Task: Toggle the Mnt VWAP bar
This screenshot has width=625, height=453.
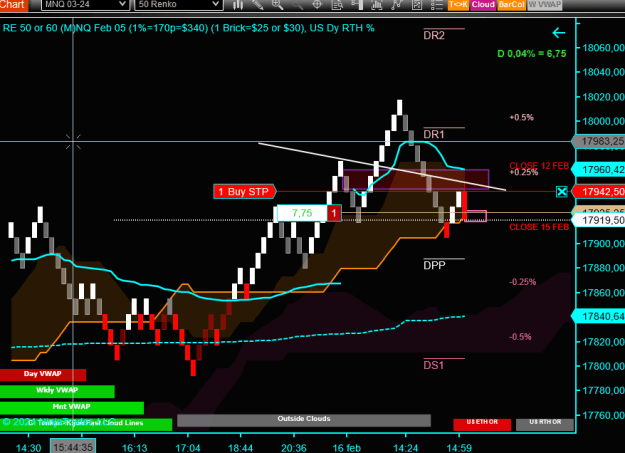Action: click(72, 408)
